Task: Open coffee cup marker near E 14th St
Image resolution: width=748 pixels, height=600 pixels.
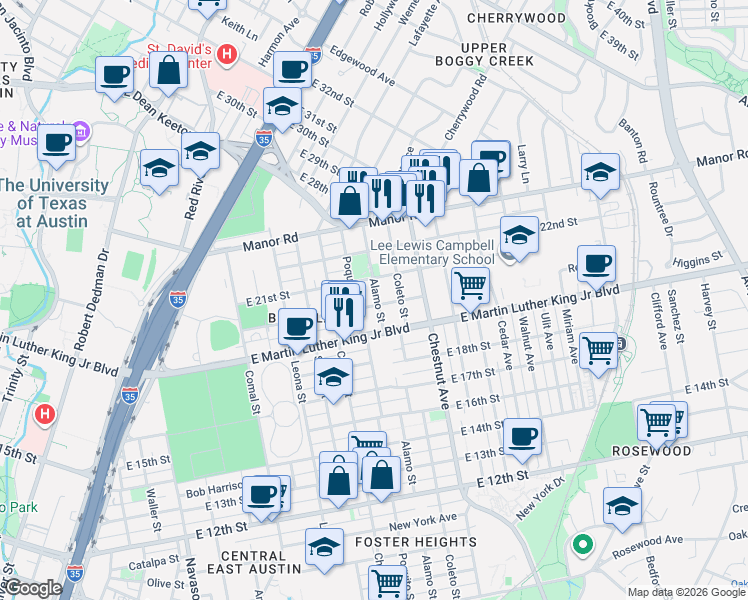Action: point(522,438)
